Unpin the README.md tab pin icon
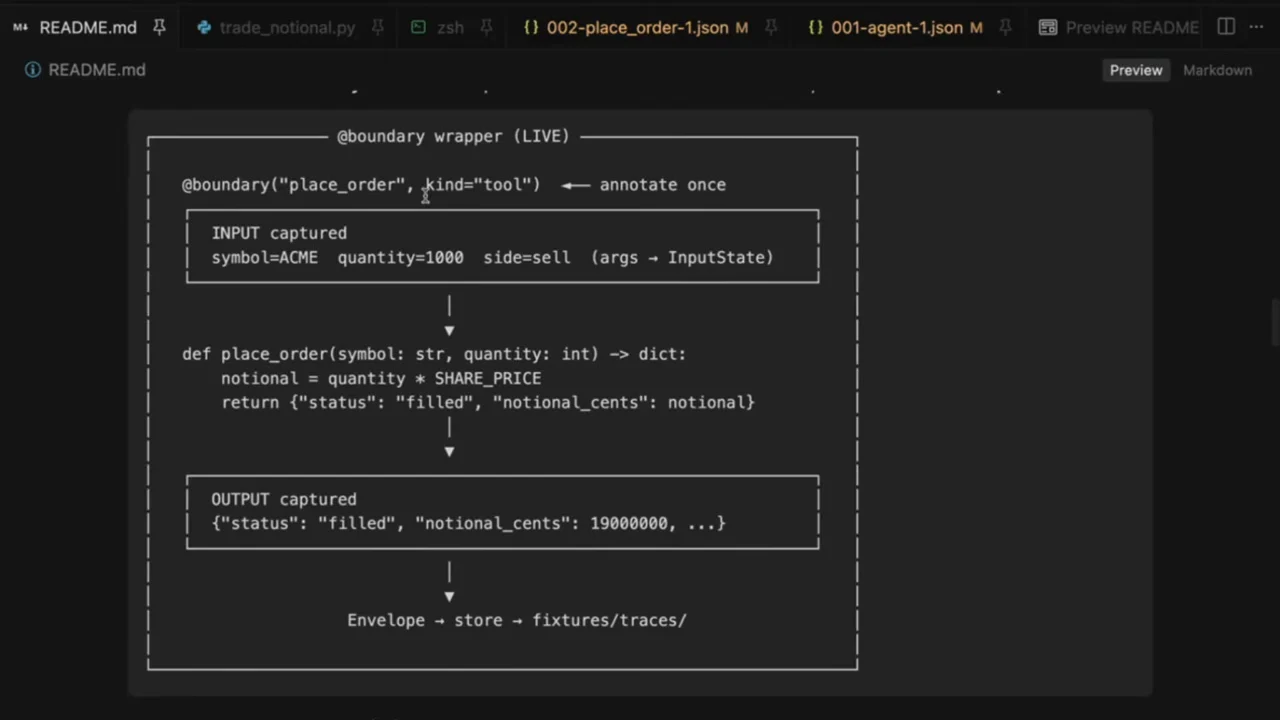 159,27
